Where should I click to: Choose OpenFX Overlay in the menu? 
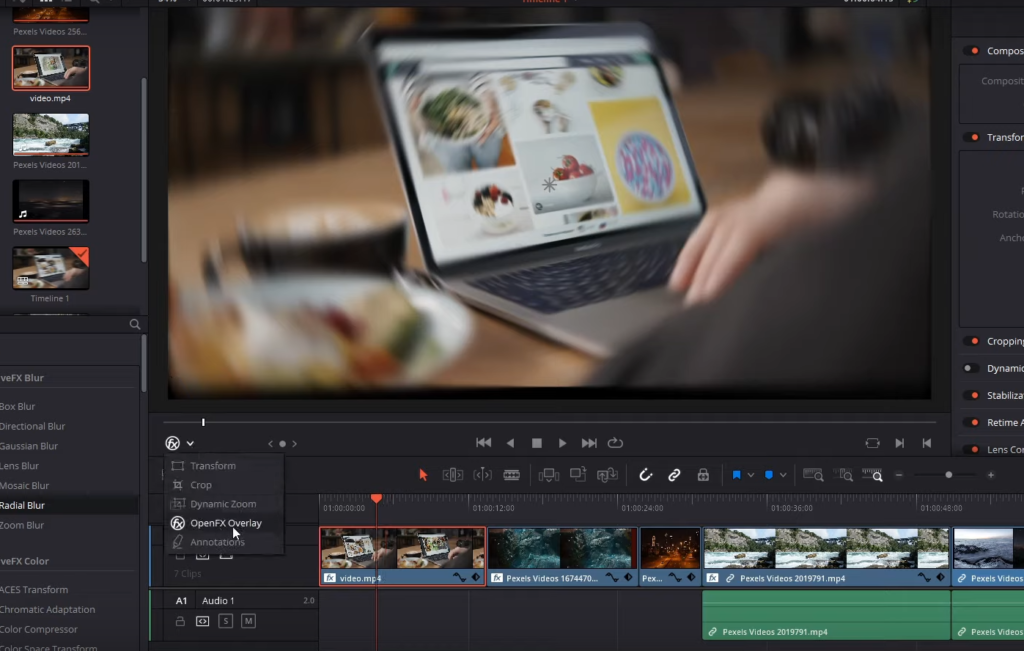(x=223, y=523)
